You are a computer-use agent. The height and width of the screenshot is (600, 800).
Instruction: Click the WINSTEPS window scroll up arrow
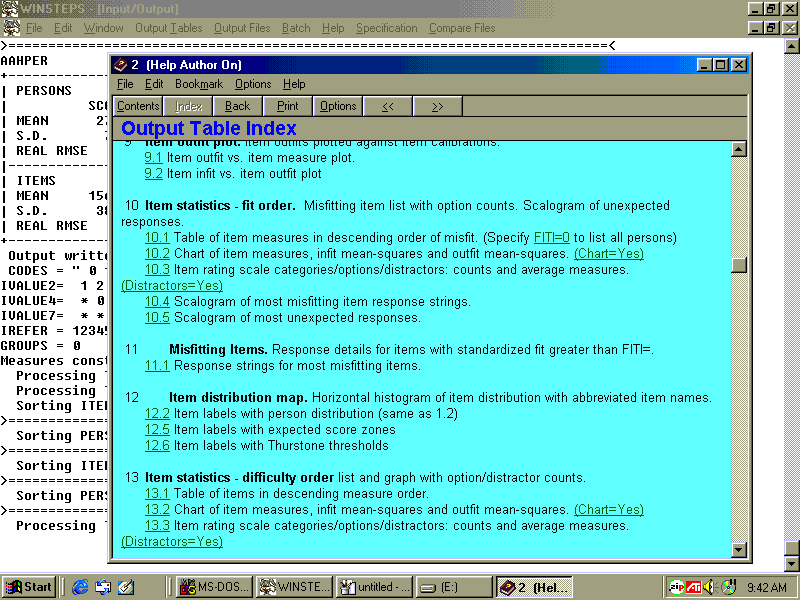[791, 46]
